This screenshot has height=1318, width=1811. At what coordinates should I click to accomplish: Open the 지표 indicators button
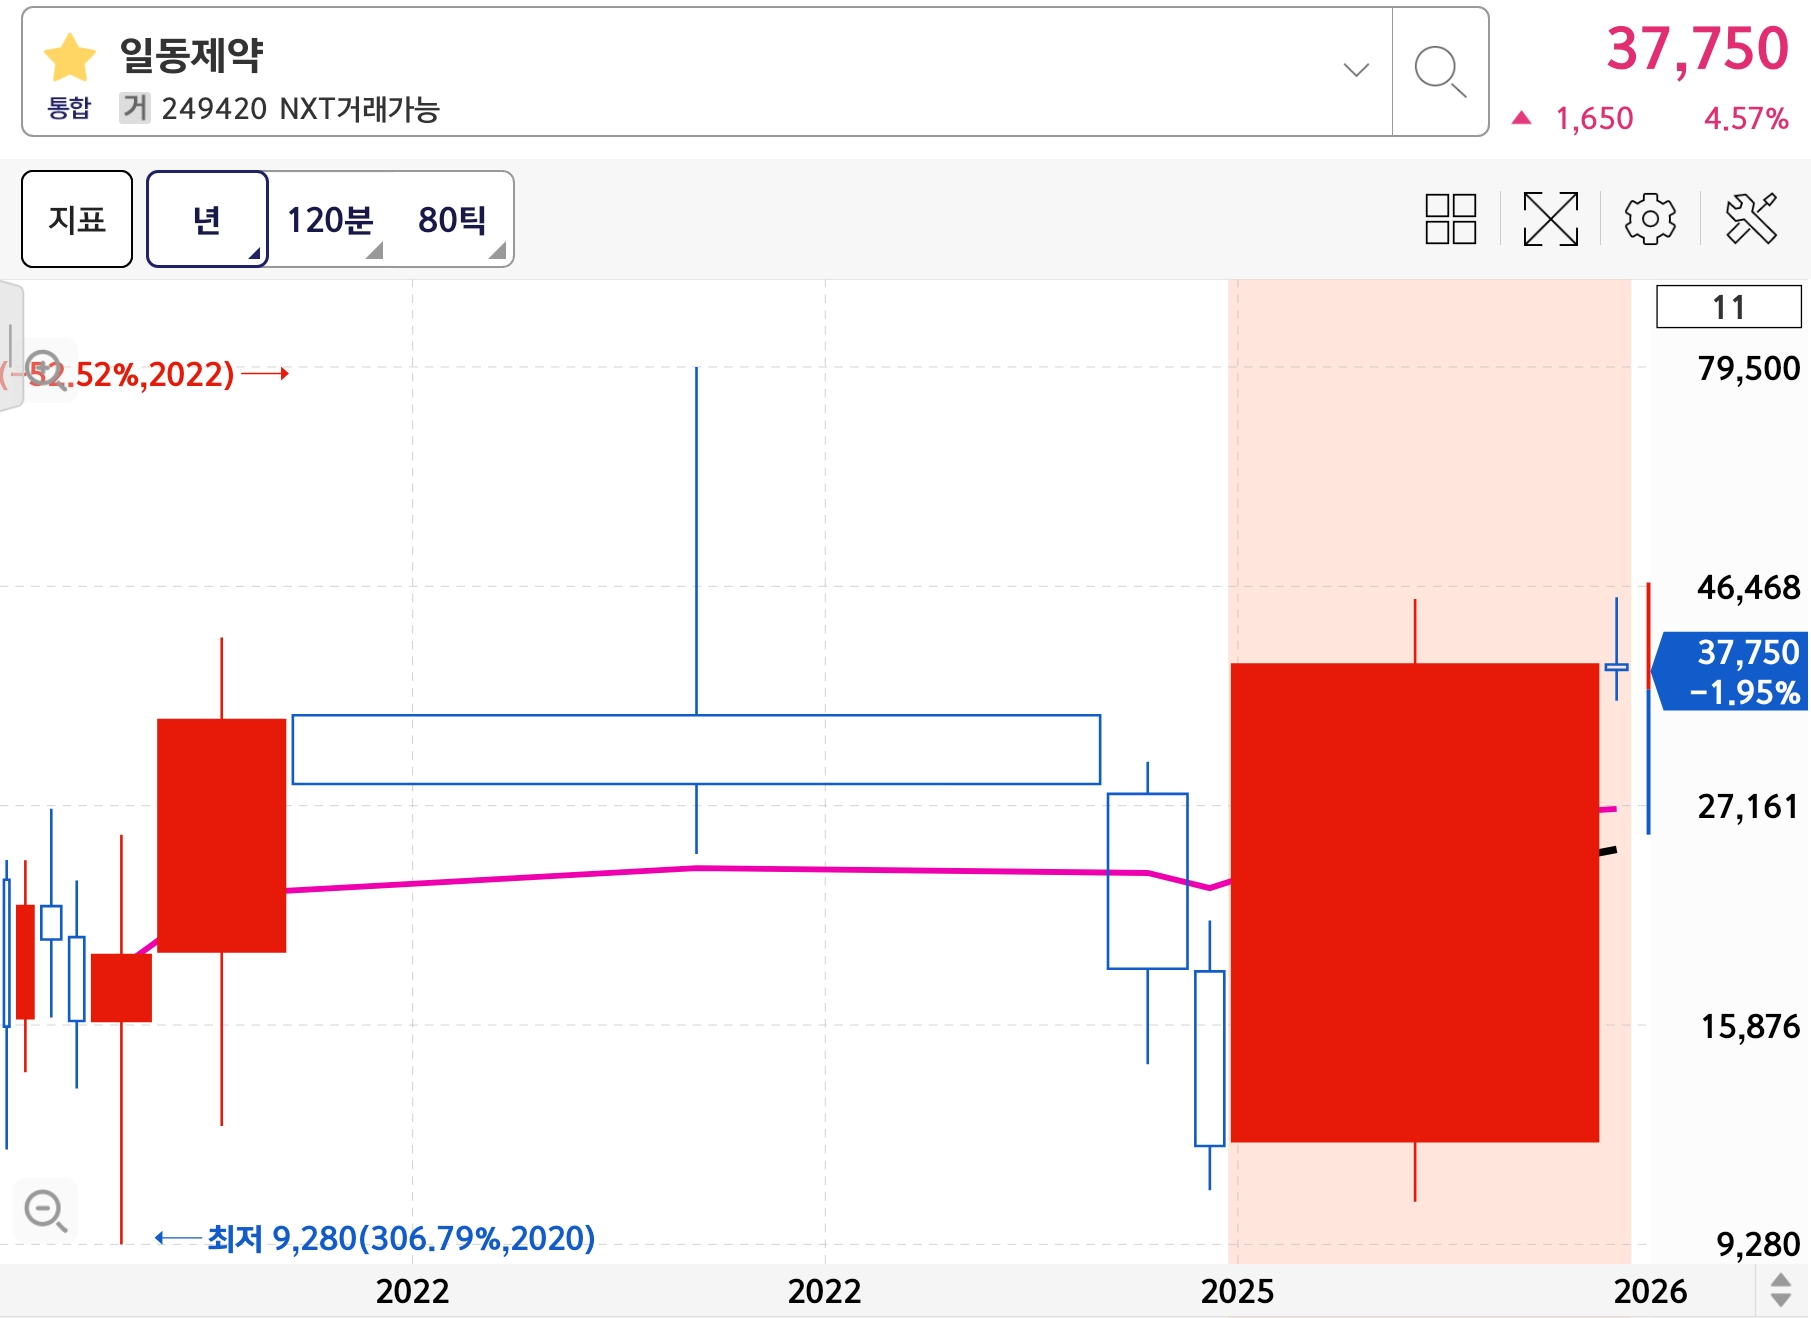(77, 219)
